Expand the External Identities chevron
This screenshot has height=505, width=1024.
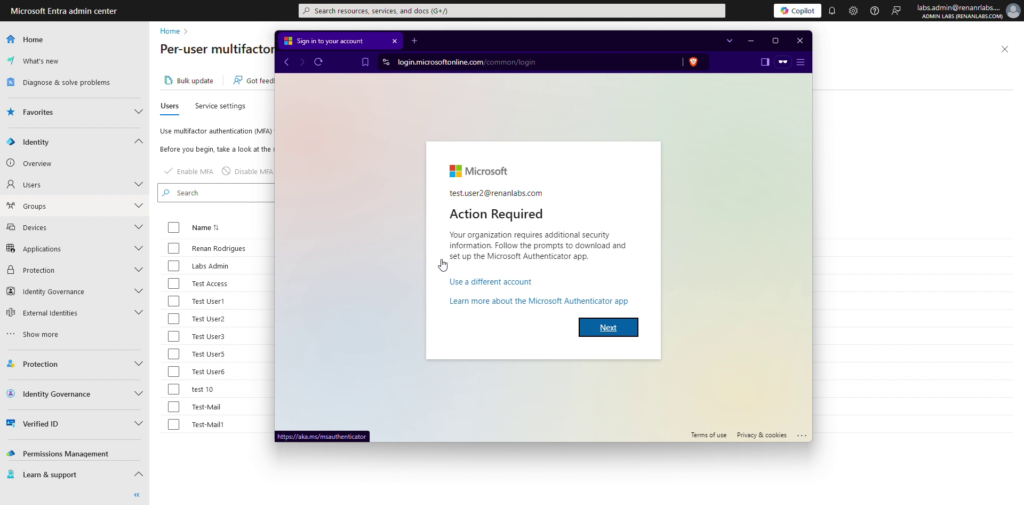coord(138,313)
